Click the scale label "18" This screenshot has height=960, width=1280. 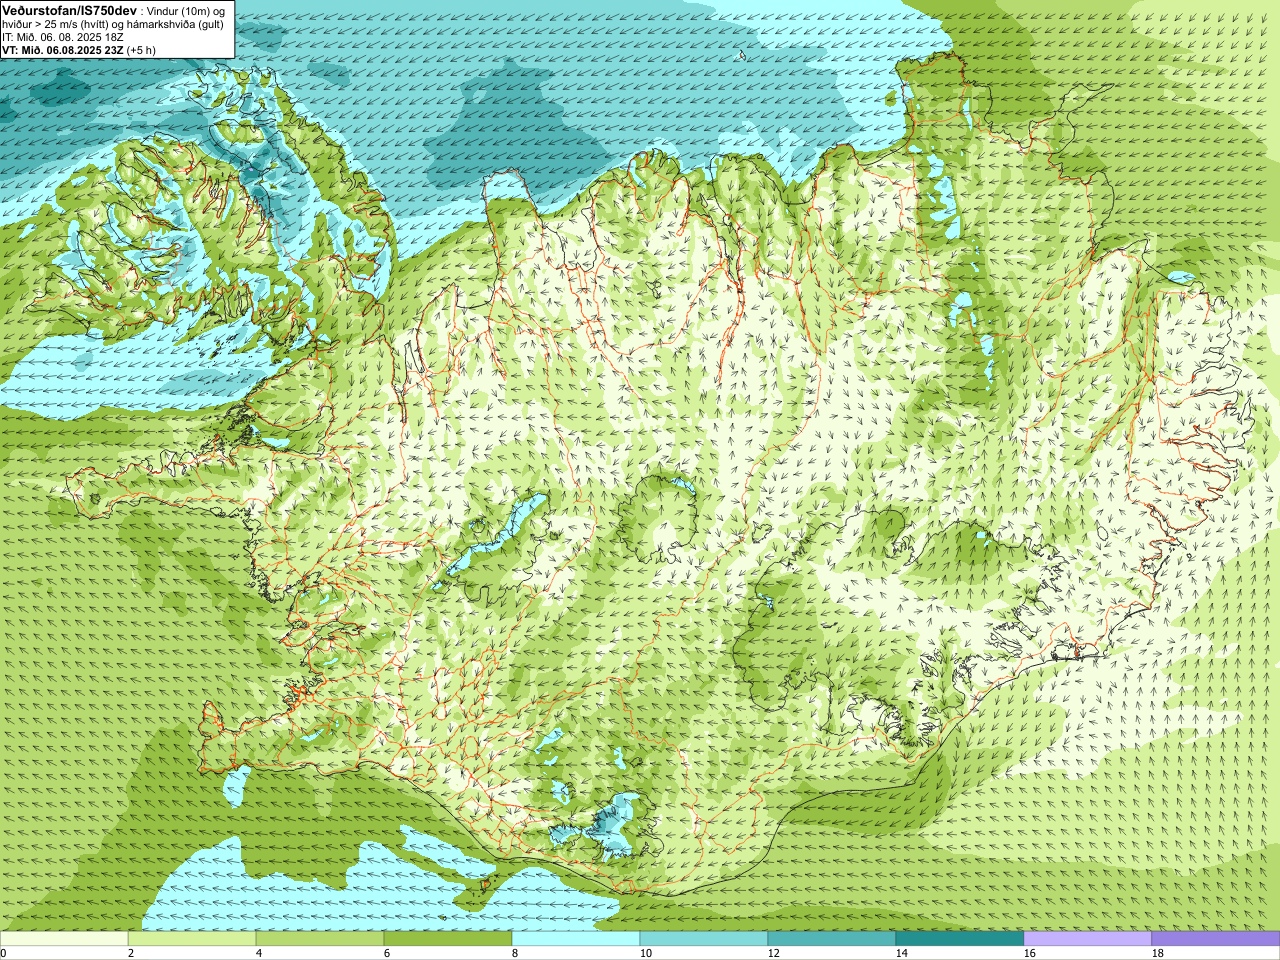click(x=1157, y=953)
